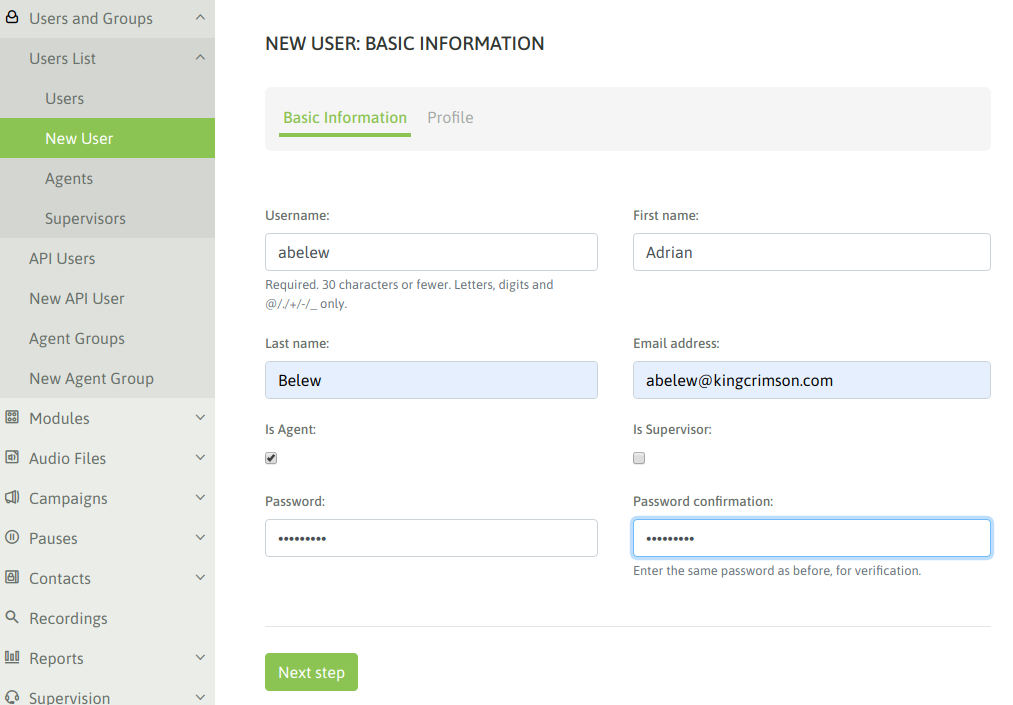
Task: Enable the Is Supervisor checkbox
Action: pyautogui.click(x=639, y=458)
